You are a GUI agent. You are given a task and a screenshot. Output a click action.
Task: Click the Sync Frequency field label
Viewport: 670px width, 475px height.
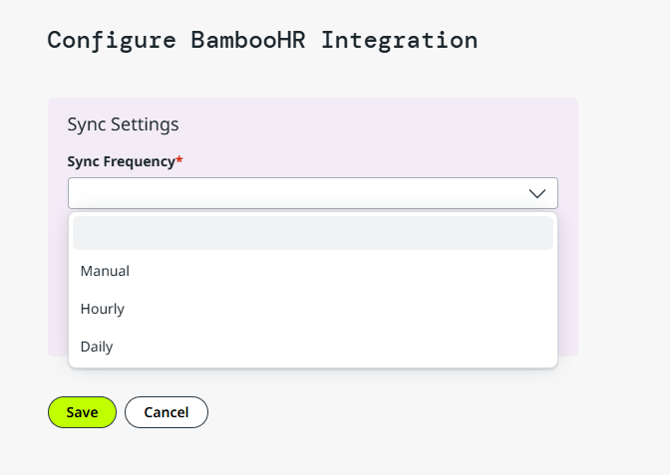(121, 161)
